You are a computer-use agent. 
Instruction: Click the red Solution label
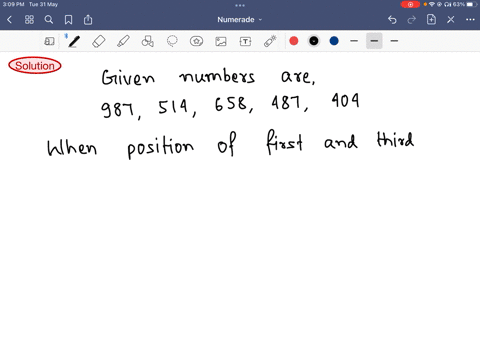coord(35,65)
